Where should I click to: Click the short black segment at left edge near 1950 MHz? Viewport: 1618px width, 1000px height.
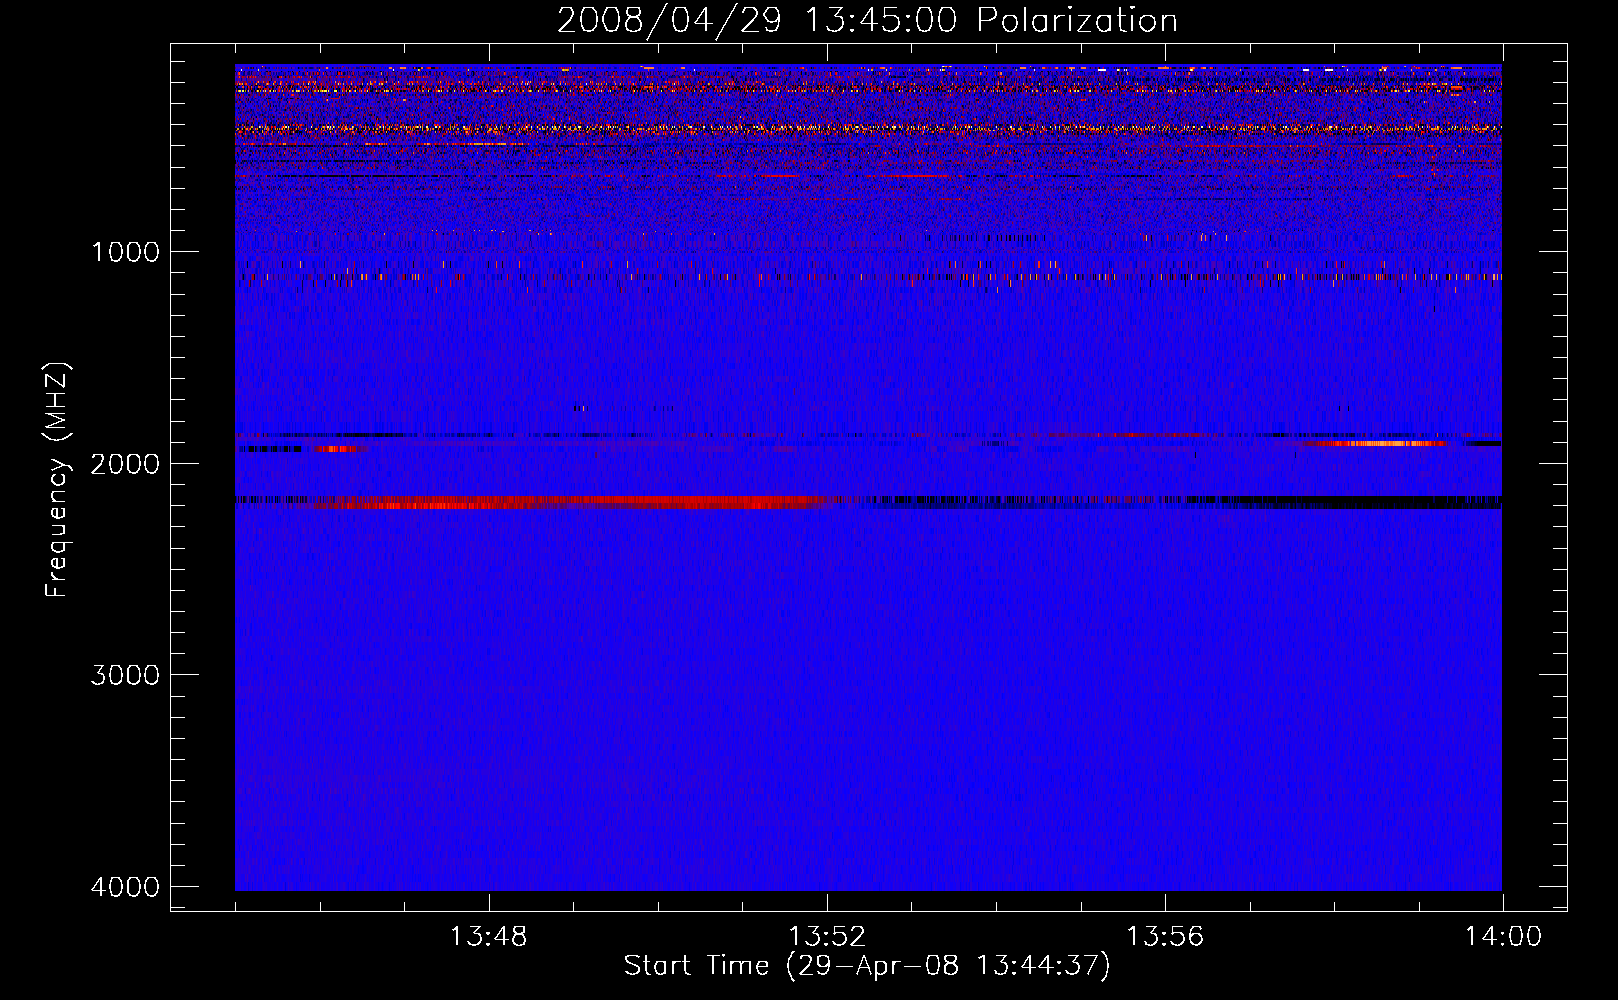tap(268, 449)
